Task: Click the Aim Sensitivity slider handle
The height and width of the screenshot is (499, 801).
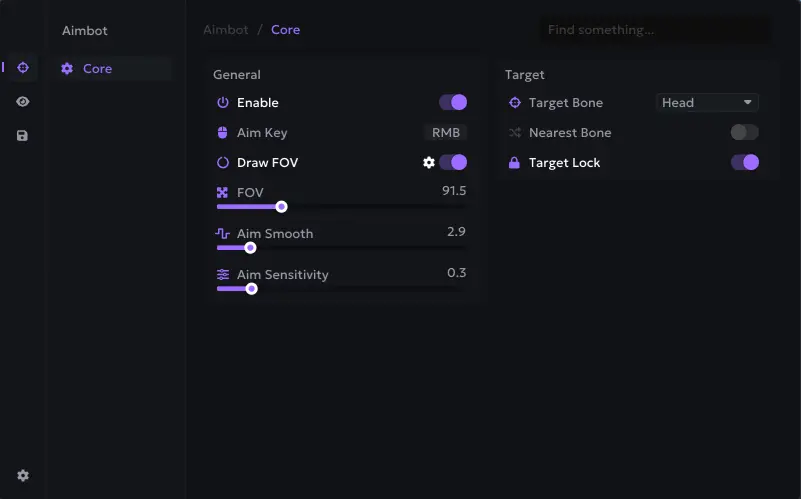Action: pyautogui.click(x=252, y=289)
